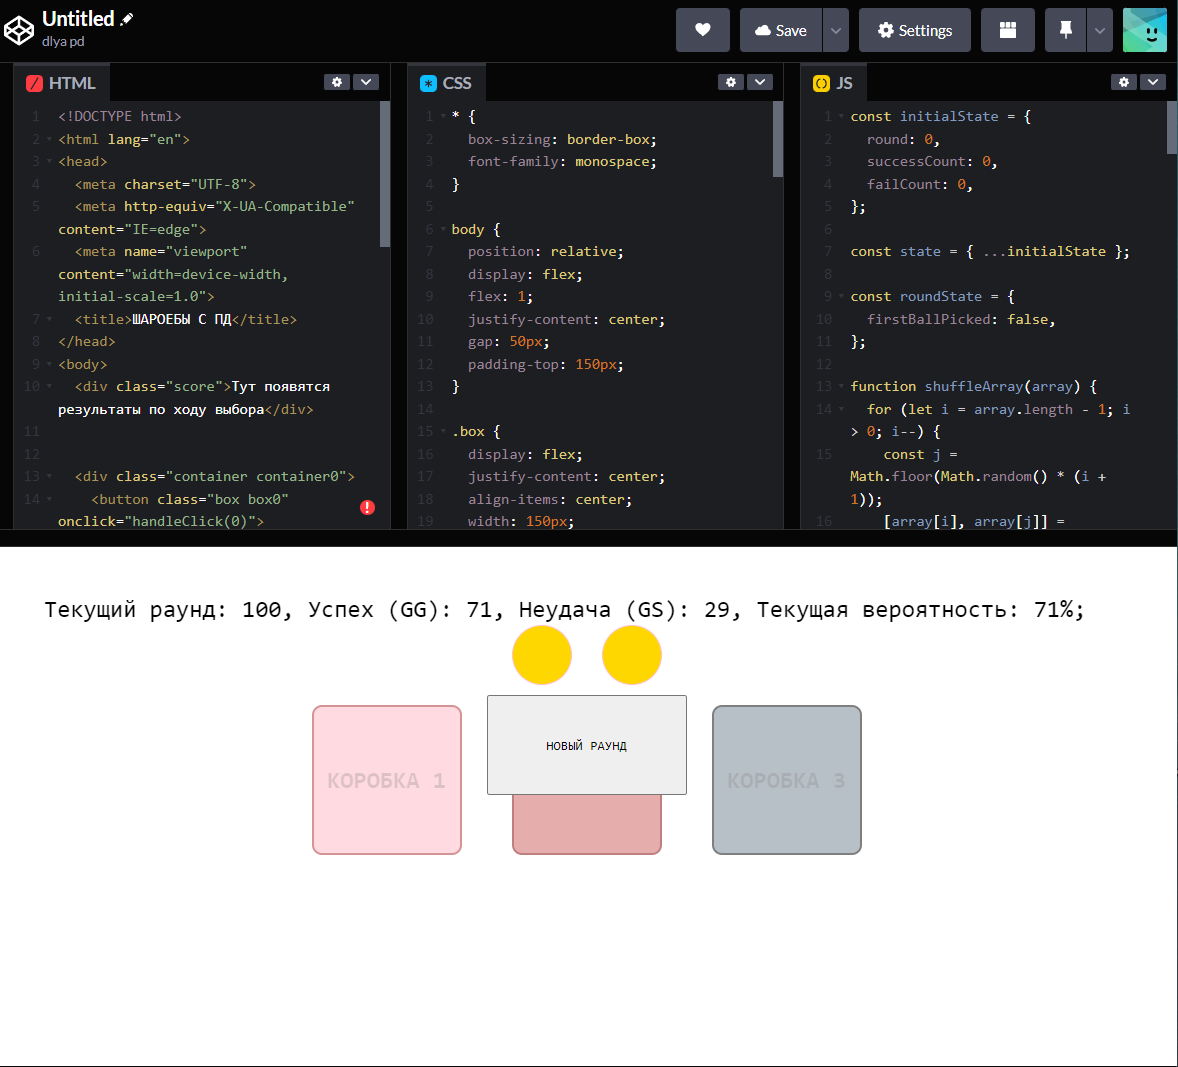Open the Change View layout button
1178x1067 pixels.
[x=1008, y=30]
